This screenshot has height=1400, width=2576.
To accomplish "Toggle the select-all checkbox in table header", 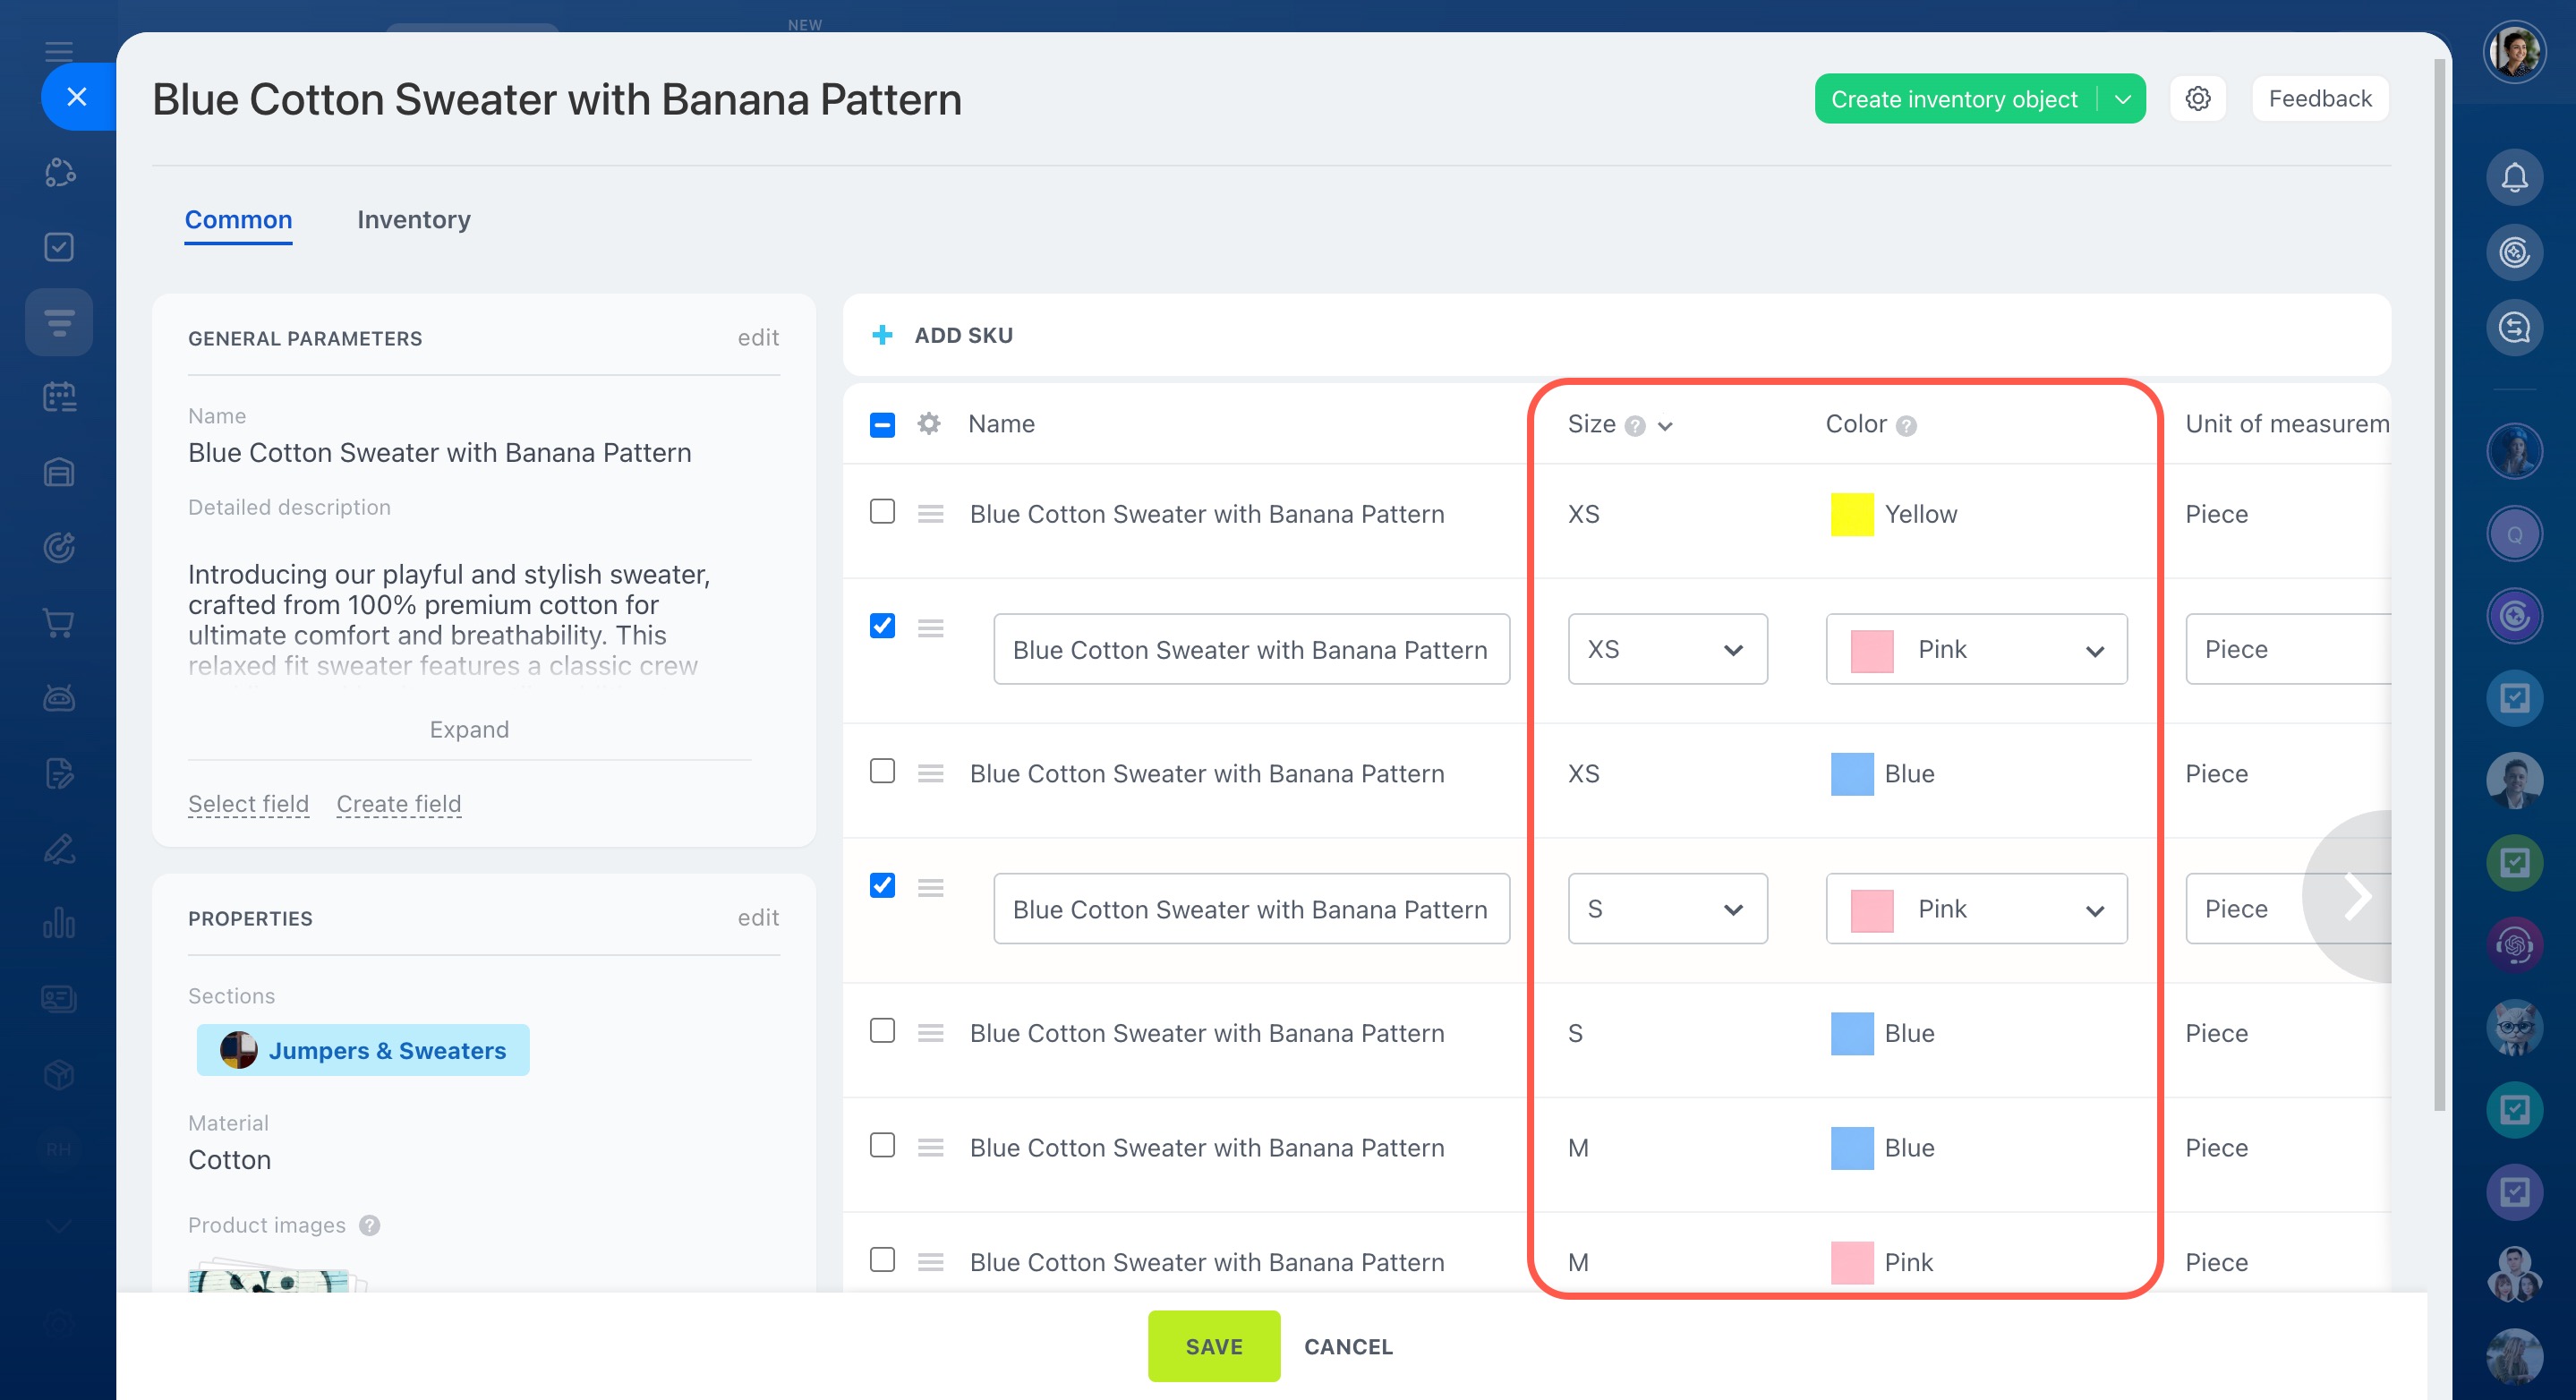I will click(882, 425).
